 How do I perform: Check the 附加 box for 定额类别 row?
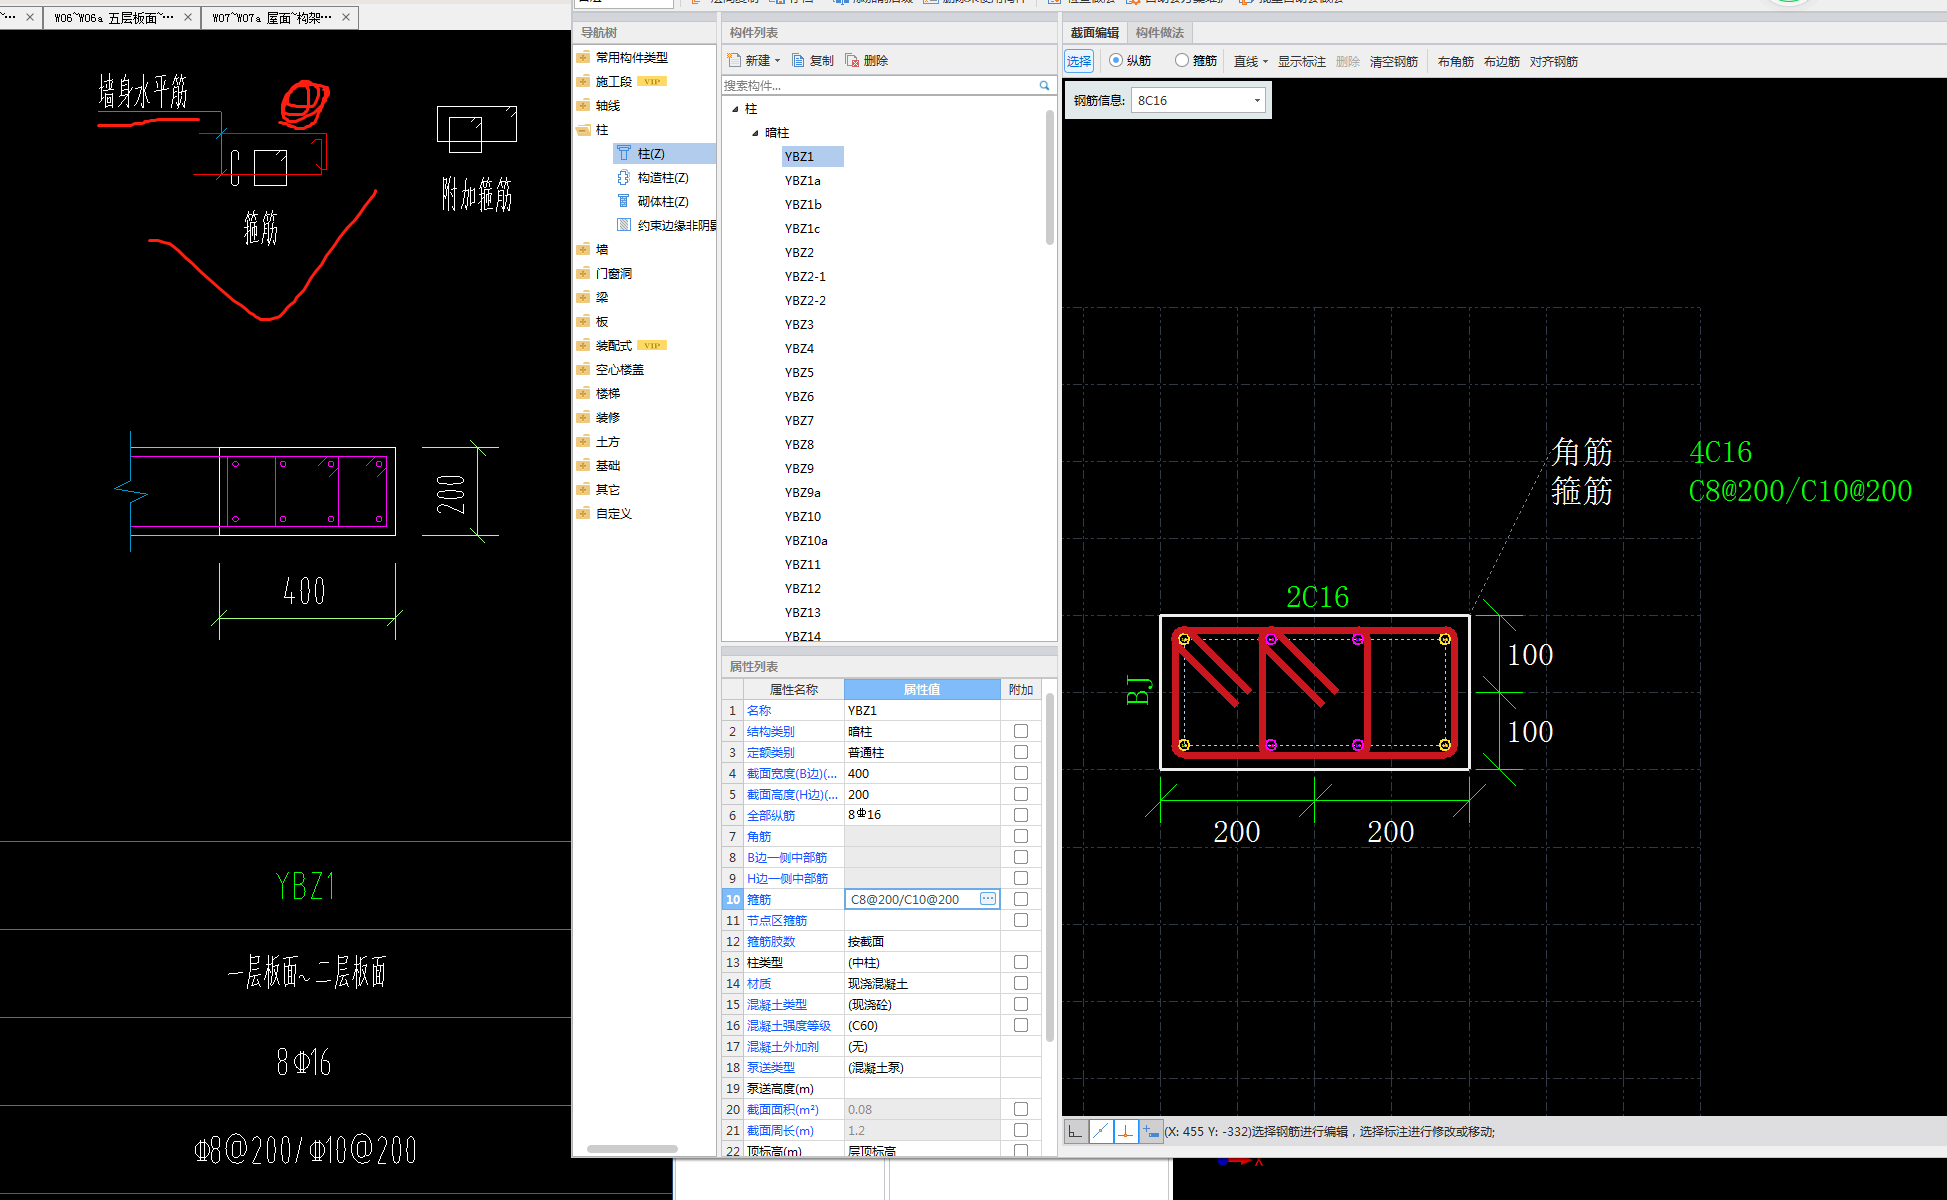coord(1021,752)
